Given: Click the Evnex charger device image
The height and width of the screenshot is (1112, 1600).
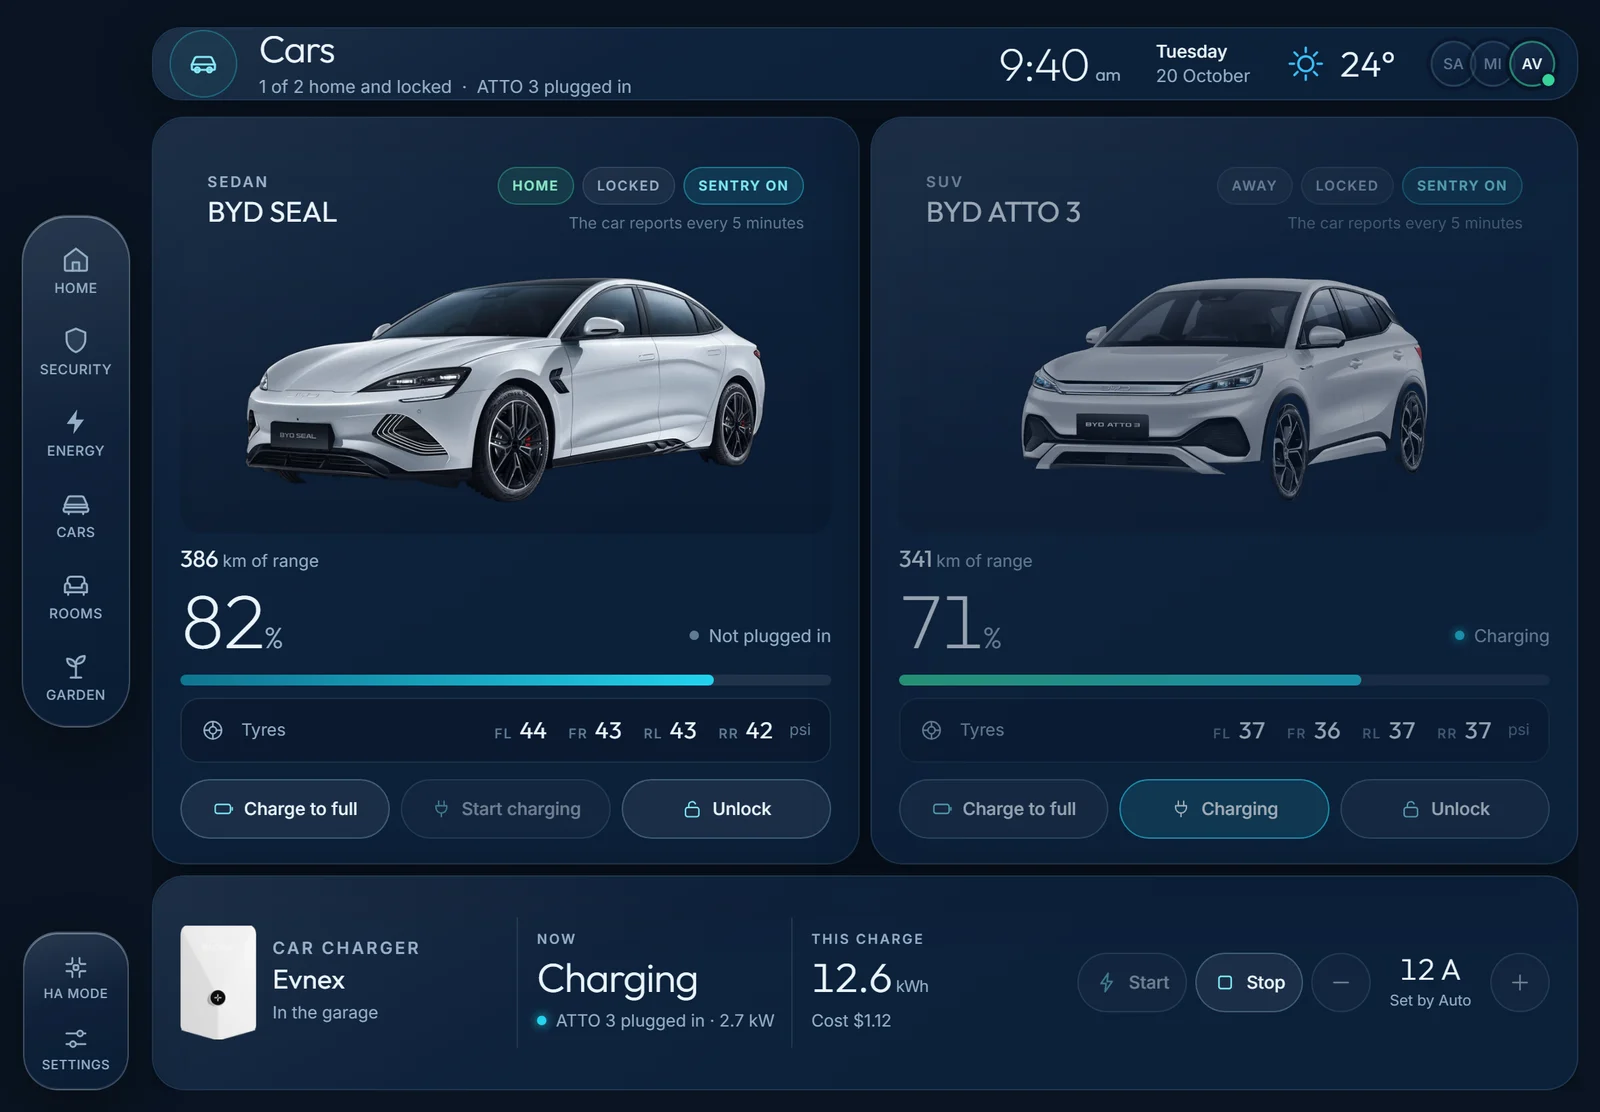Looking at the screenshot, I should tap(218, 982).
